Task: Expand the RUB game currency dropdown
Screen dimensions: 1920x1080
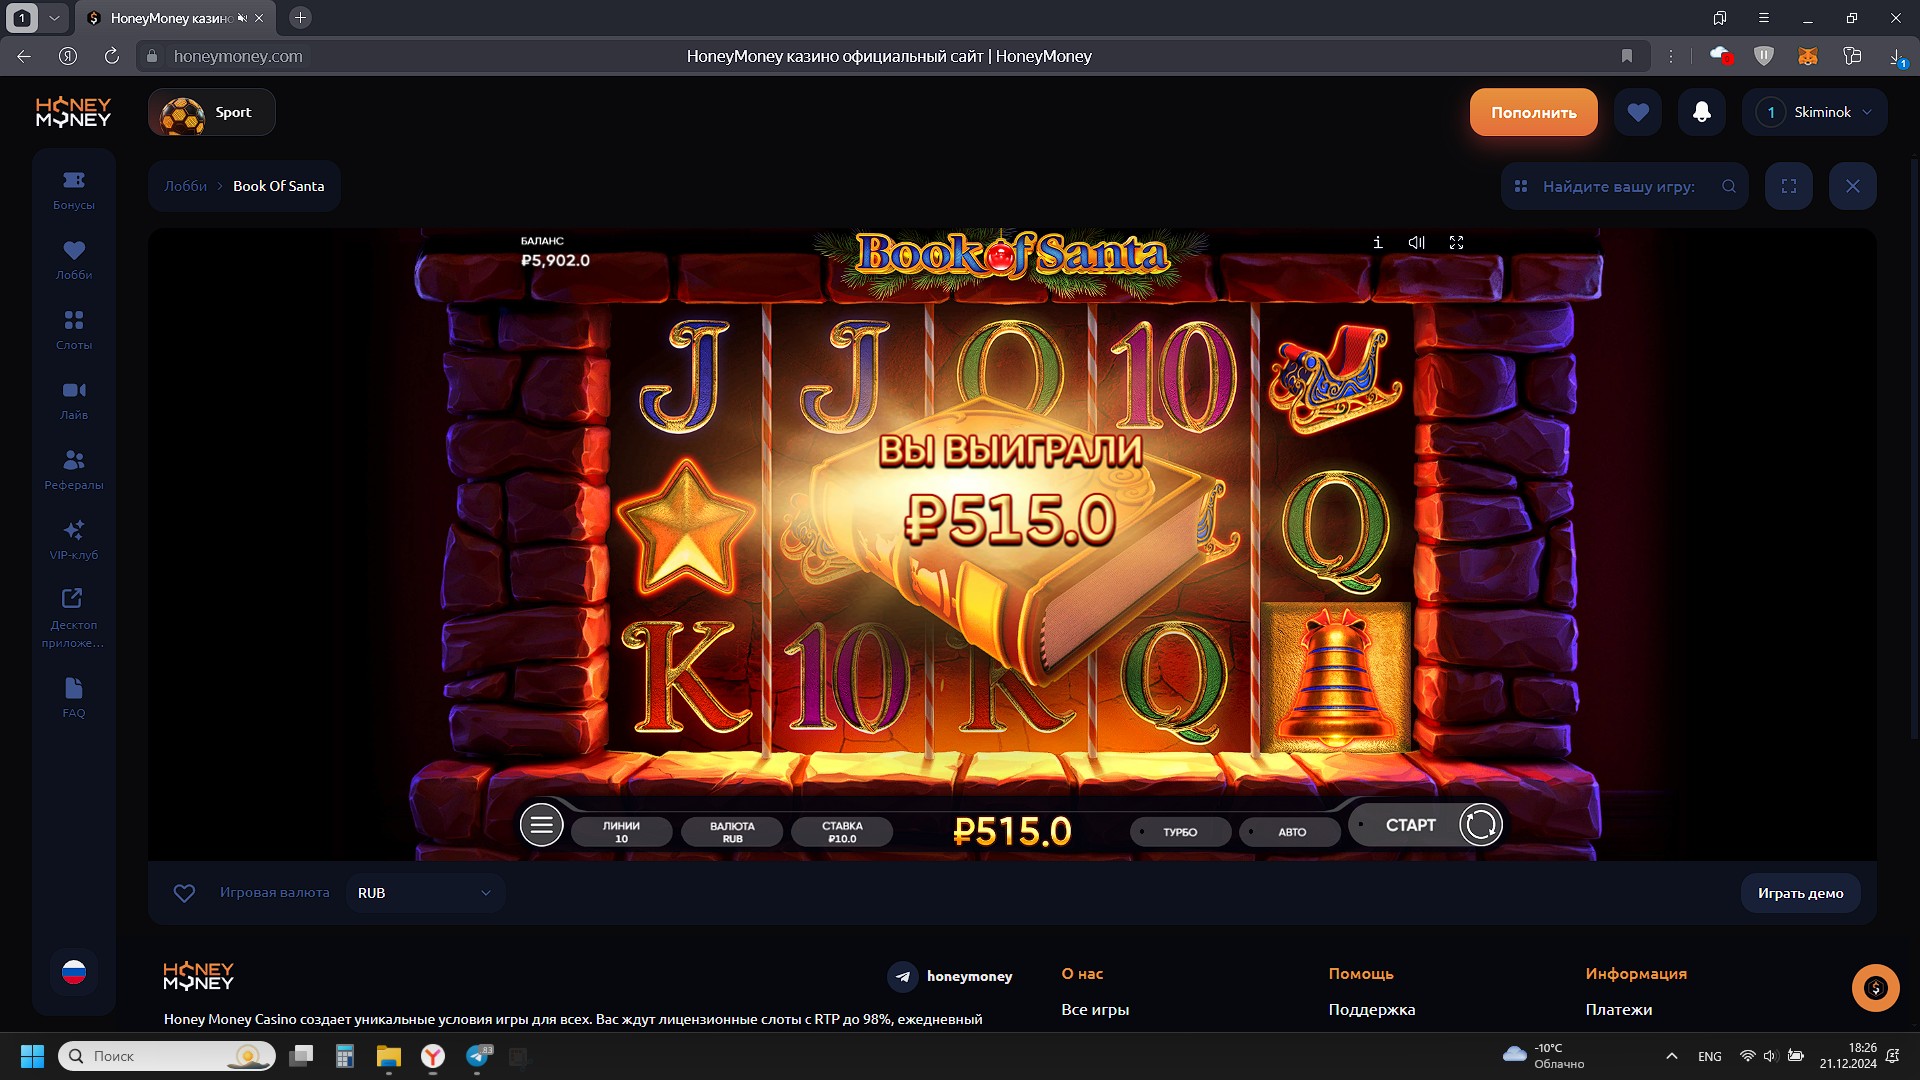Action: click(425, 893)
